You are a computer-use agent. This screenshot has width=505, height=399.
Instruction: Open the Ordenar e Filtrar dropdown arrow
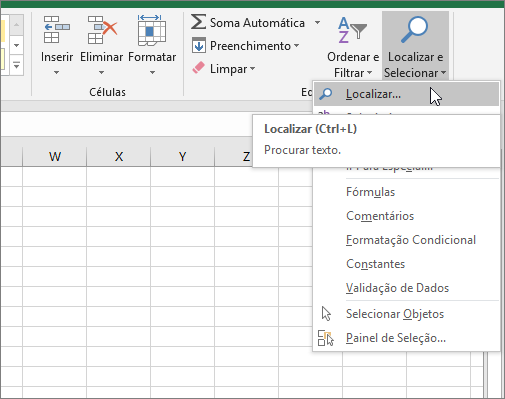coord(369,72)
